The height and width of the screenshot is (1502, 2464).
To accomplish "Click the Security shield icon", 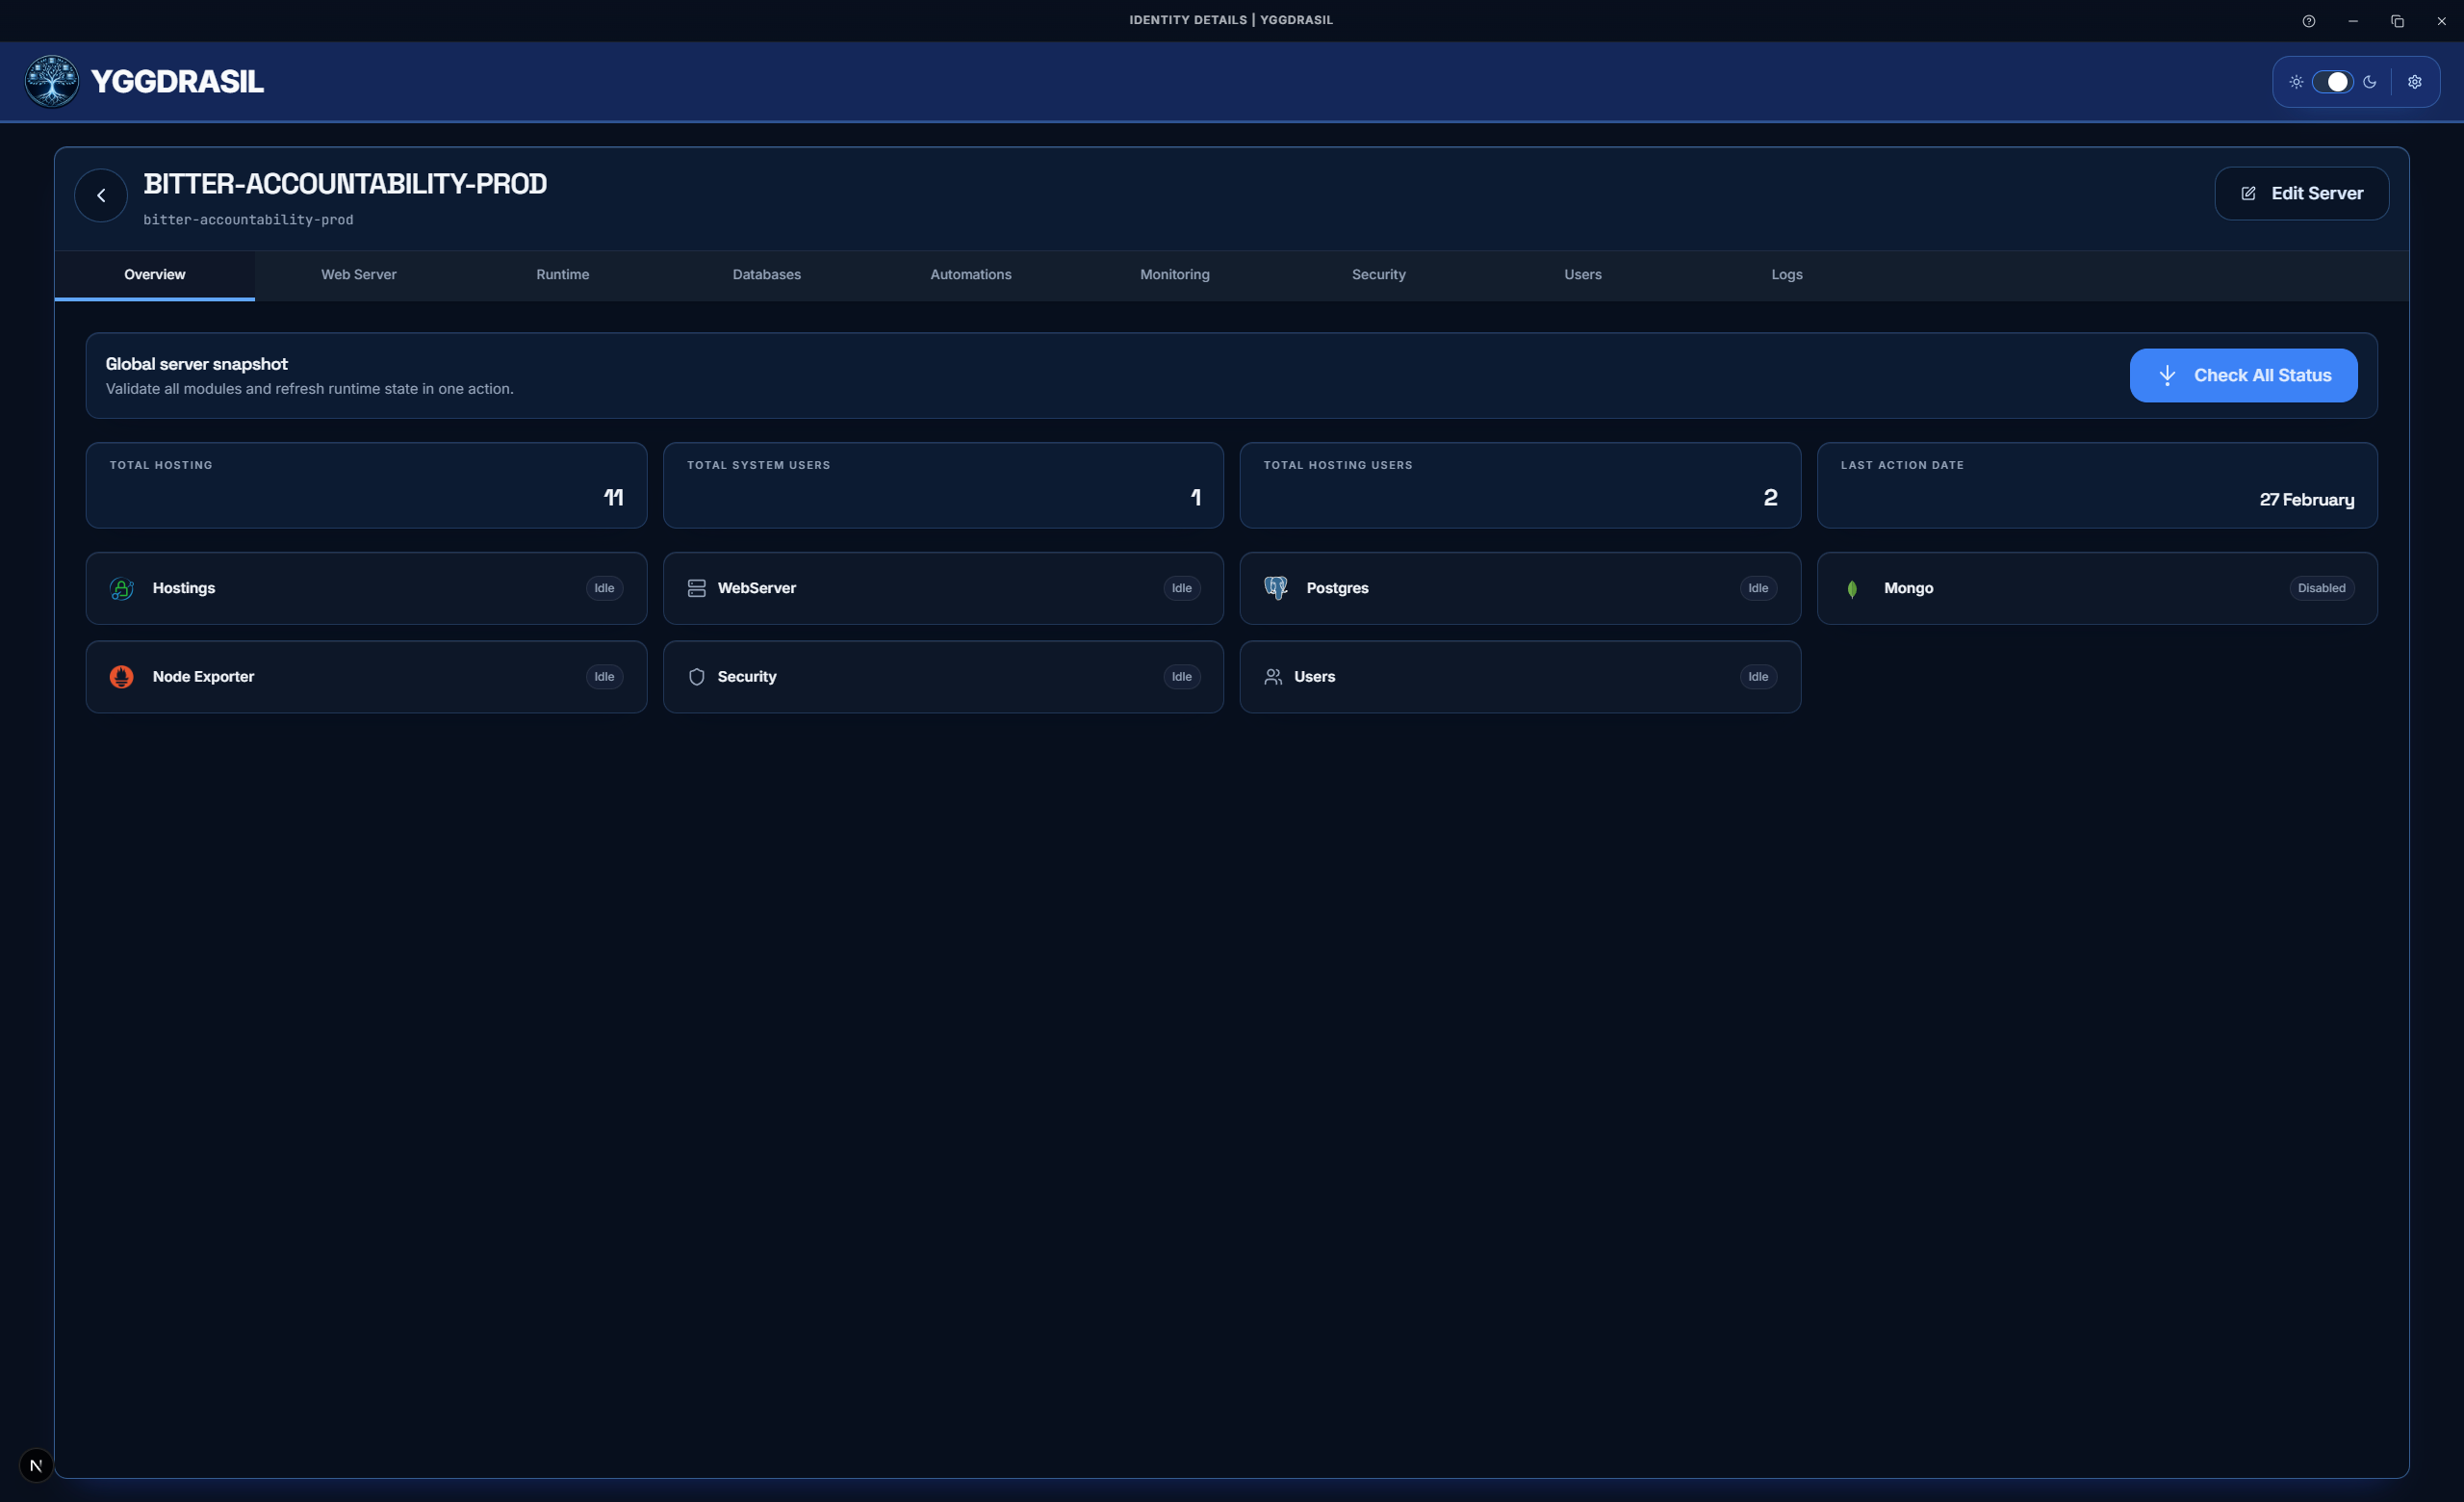I will (696, 677).
